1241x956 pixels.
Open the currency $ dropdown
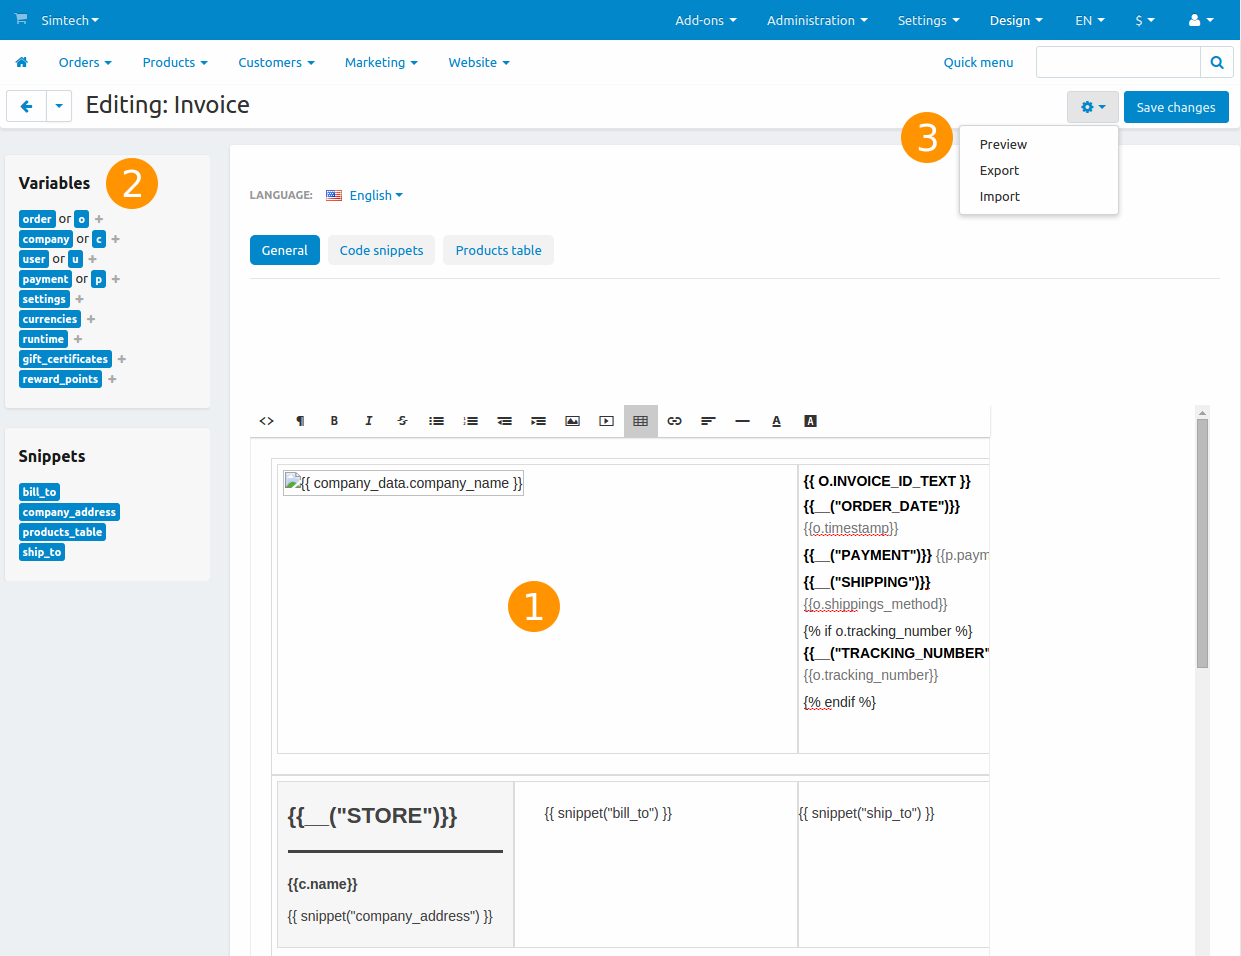(x=1145, y=20)
